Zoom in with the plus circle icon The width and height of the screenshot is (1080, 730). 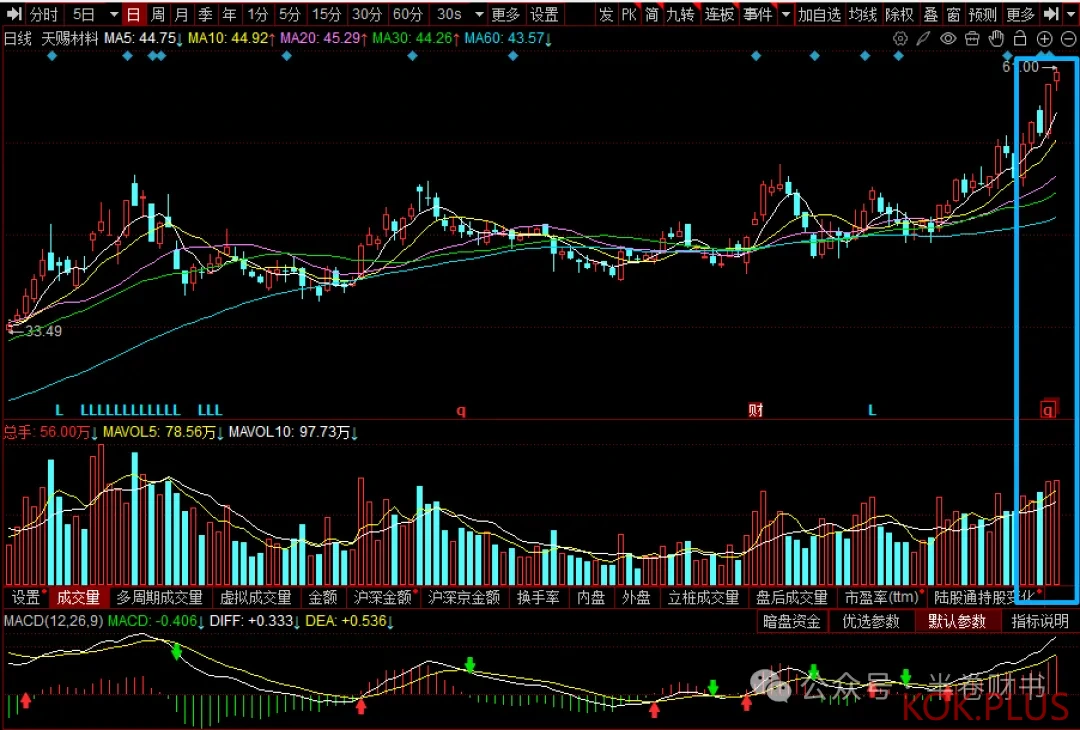pyautogui.click(x=1044, y=39)
